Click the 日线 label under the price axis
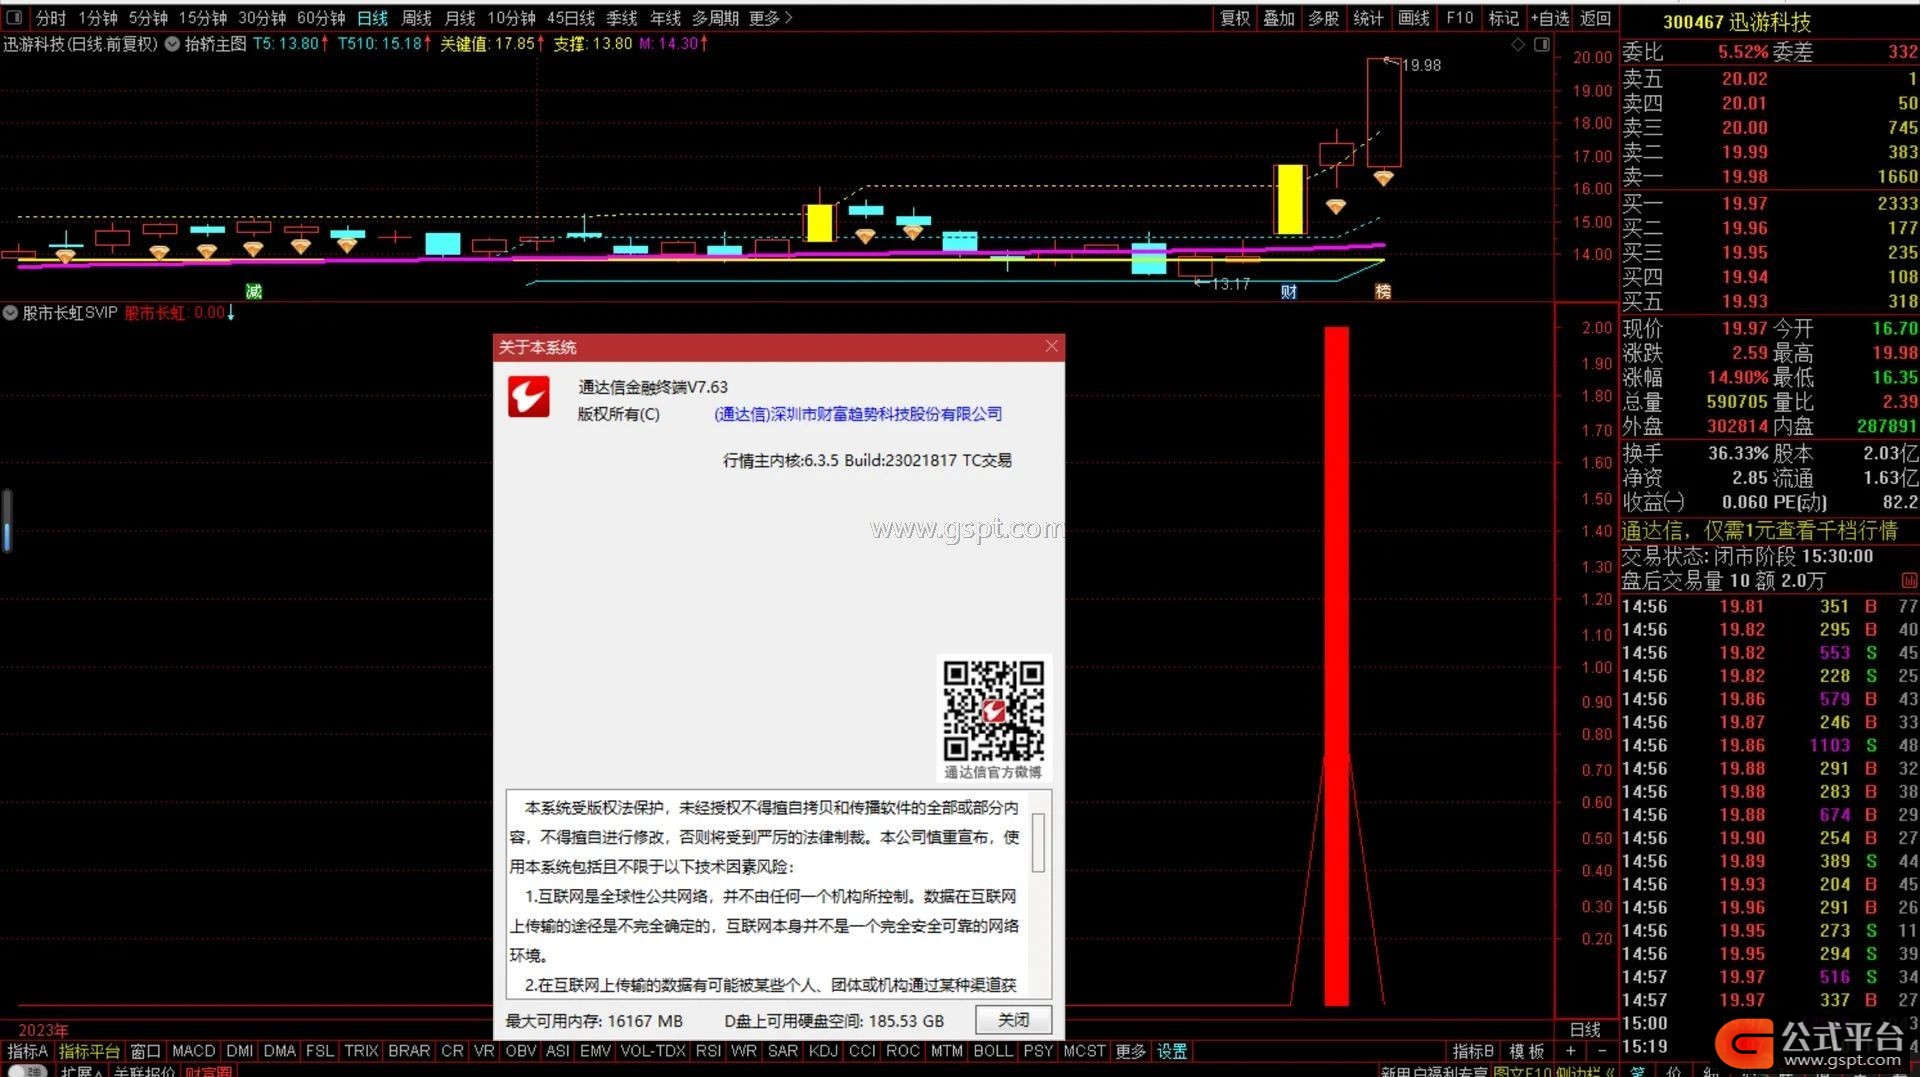The height and width of the screenshot is (1077, 1920). (1585, 1029)
